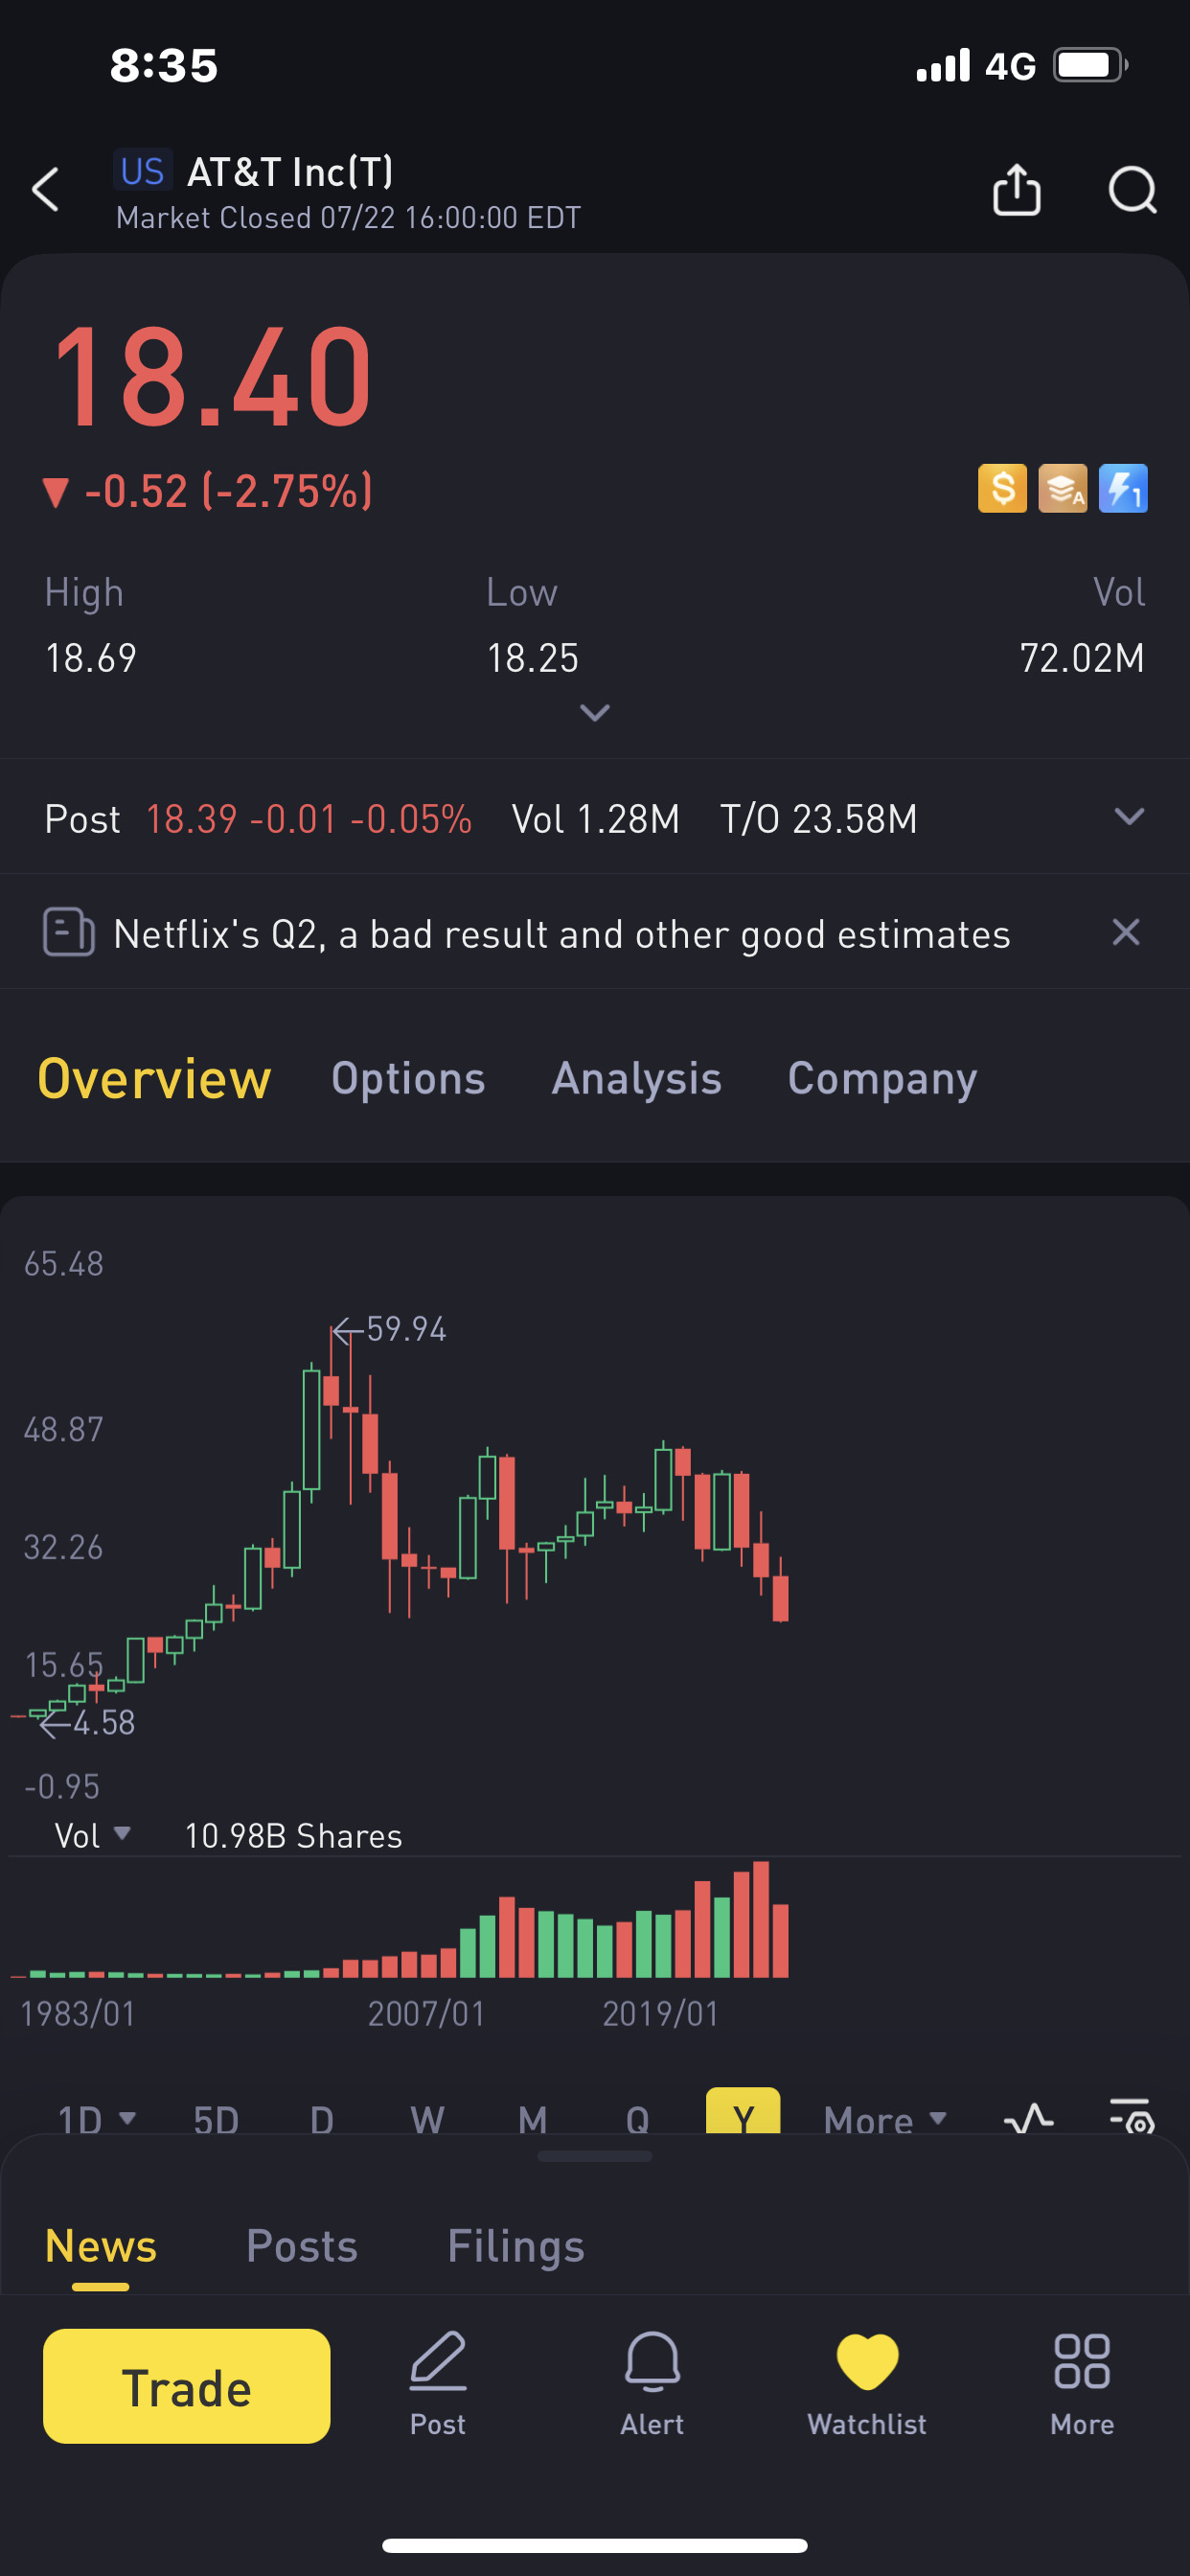Tap the blue lightning badge icon

point(1123,488)
